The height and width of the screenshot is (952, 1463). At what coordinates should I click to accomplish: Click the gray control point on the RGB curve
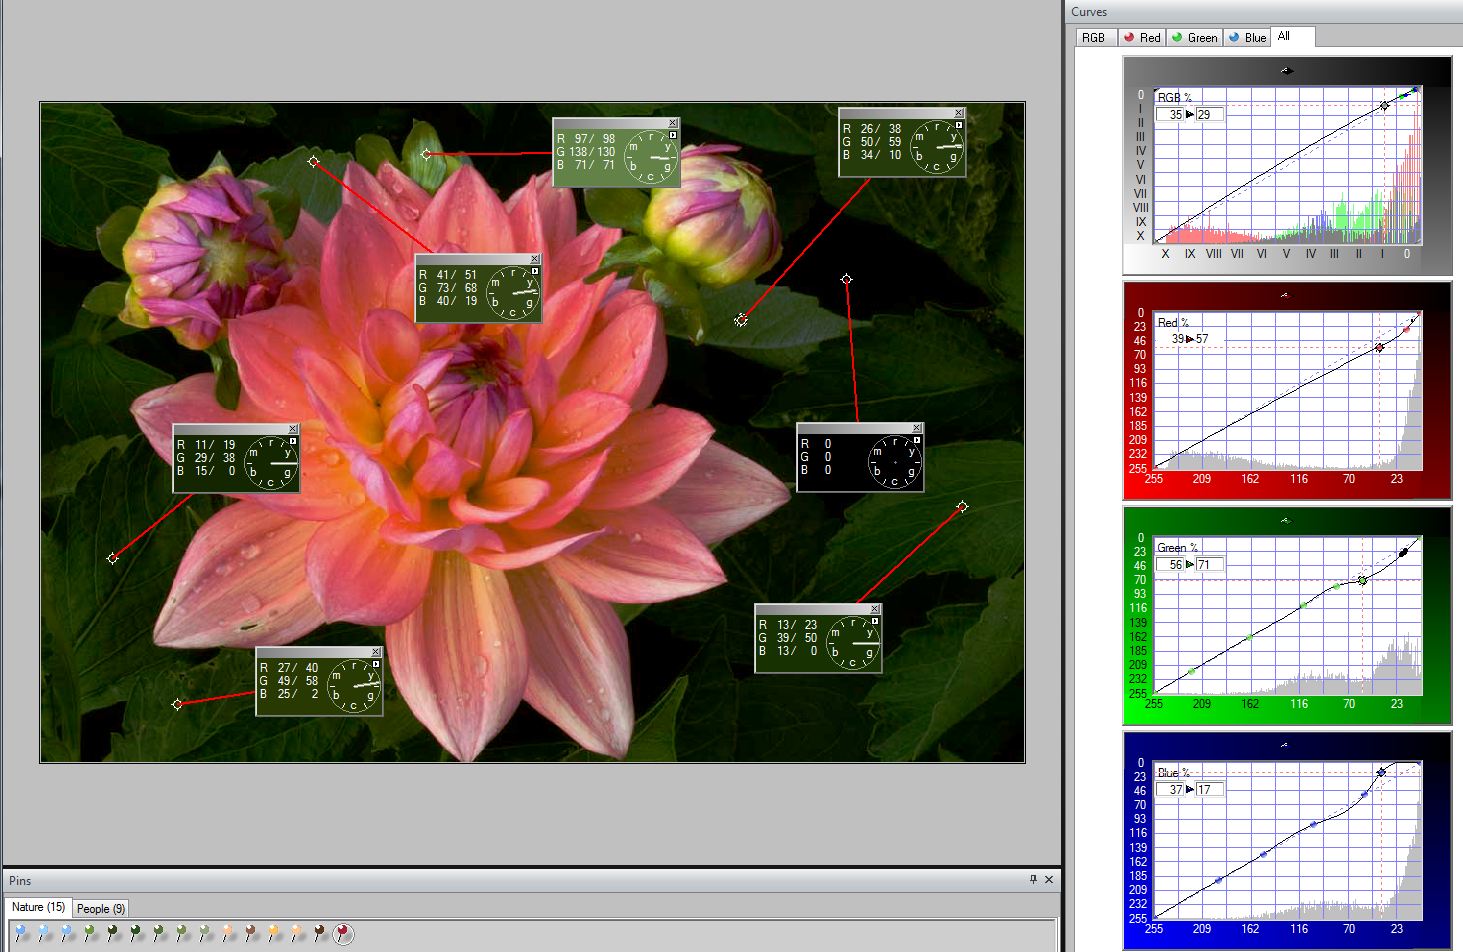click(1384, 105)
